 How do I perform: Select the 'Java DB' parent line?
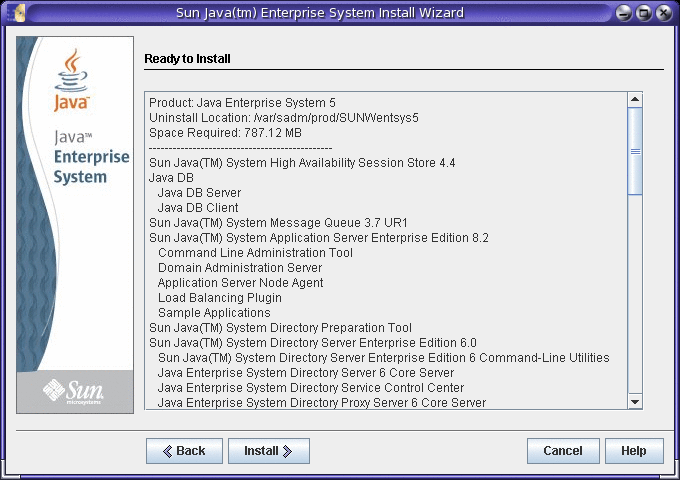point(171,178)
